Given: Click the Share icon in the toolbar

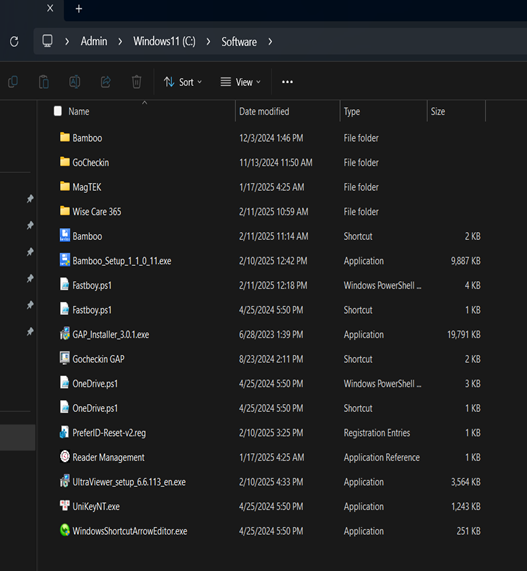Looking at the screenshot, I should (106, 82).
